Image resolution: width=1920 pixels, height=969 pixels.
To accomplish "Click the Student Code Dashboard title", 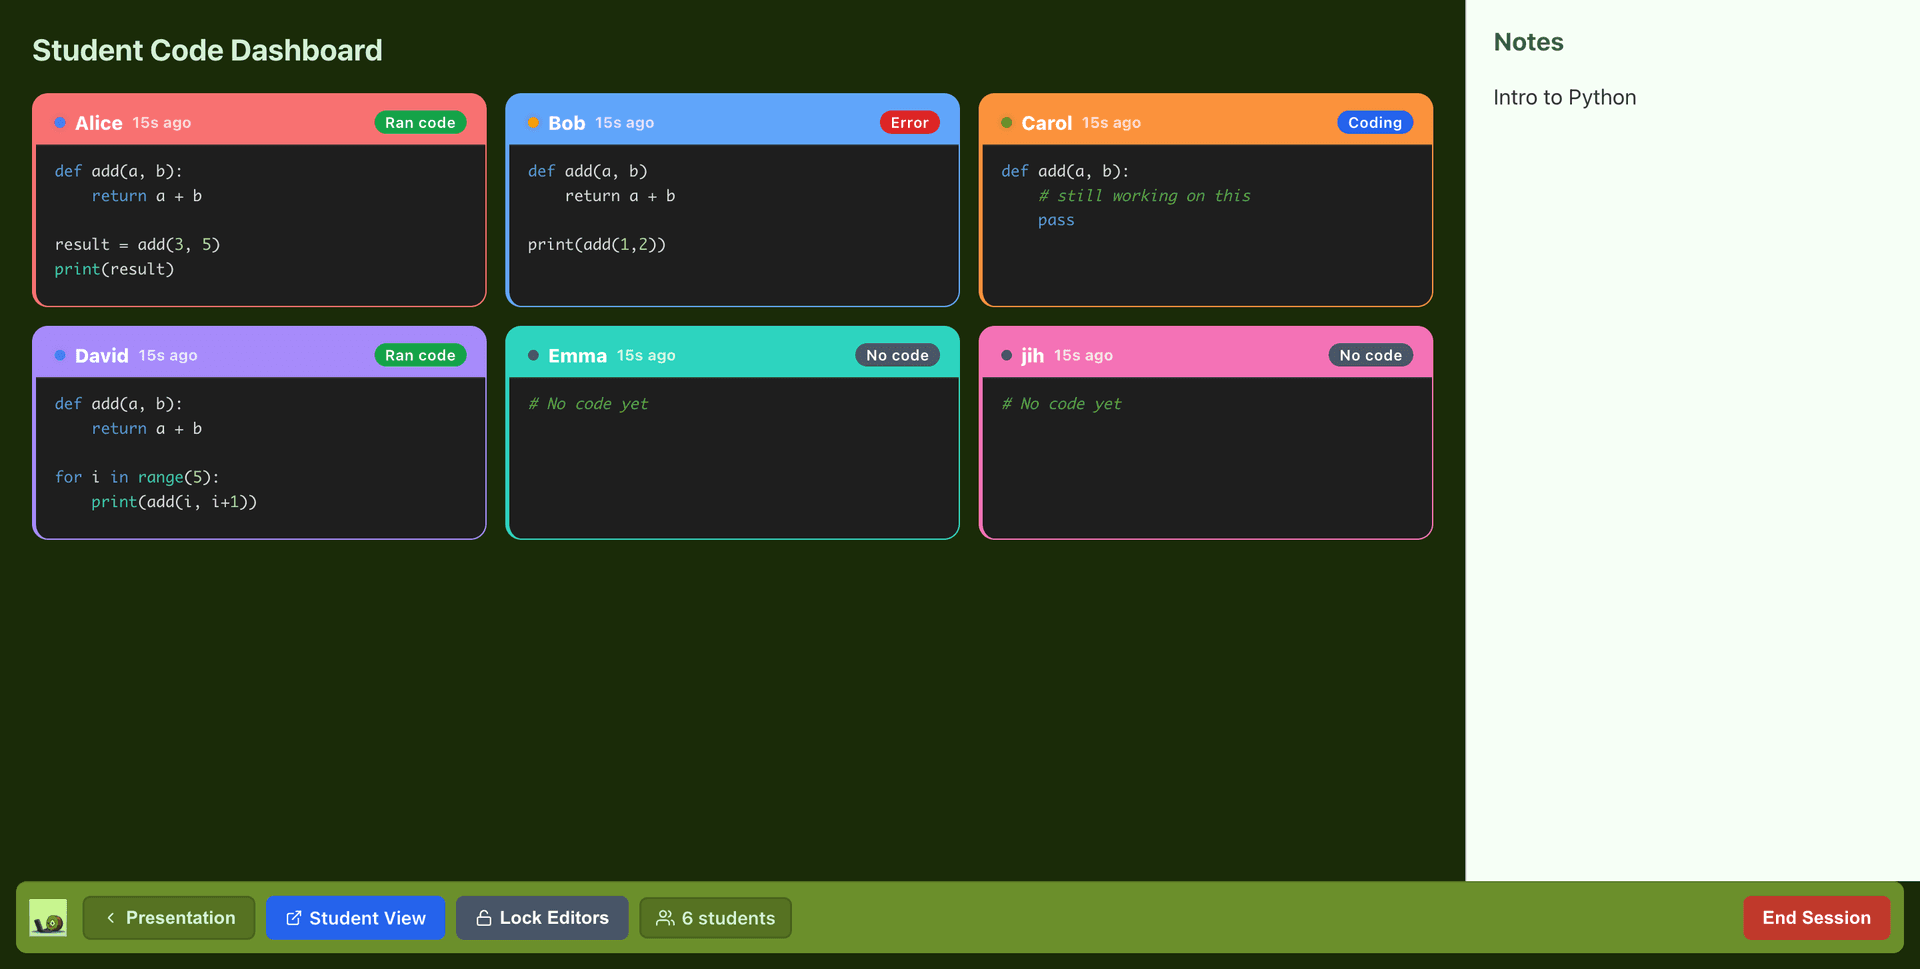I will click(207, 50).
